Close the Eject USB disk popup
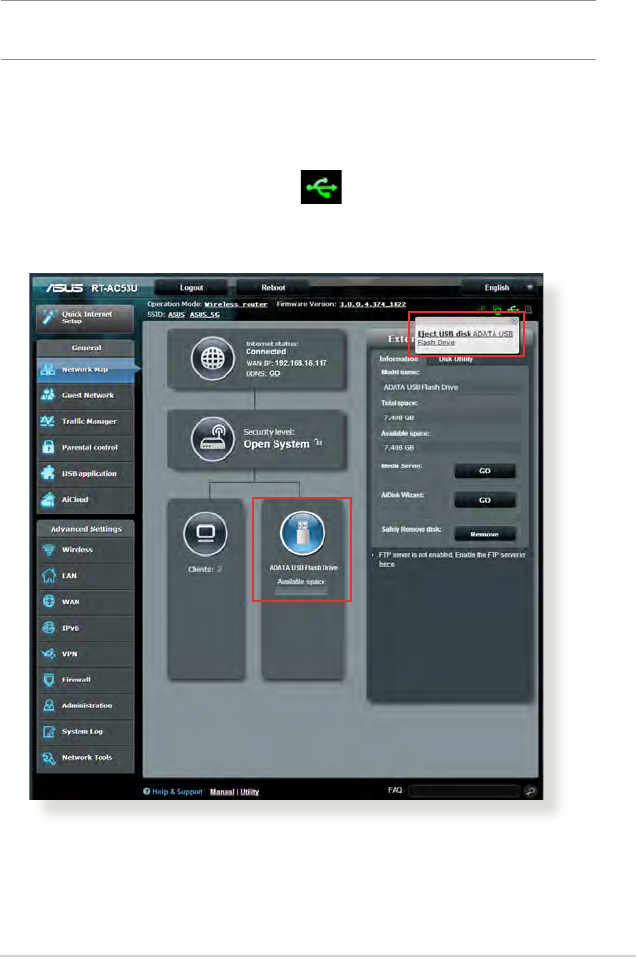Image resolution: width=636 pixels, height=957 pixels. click(515, 320)
